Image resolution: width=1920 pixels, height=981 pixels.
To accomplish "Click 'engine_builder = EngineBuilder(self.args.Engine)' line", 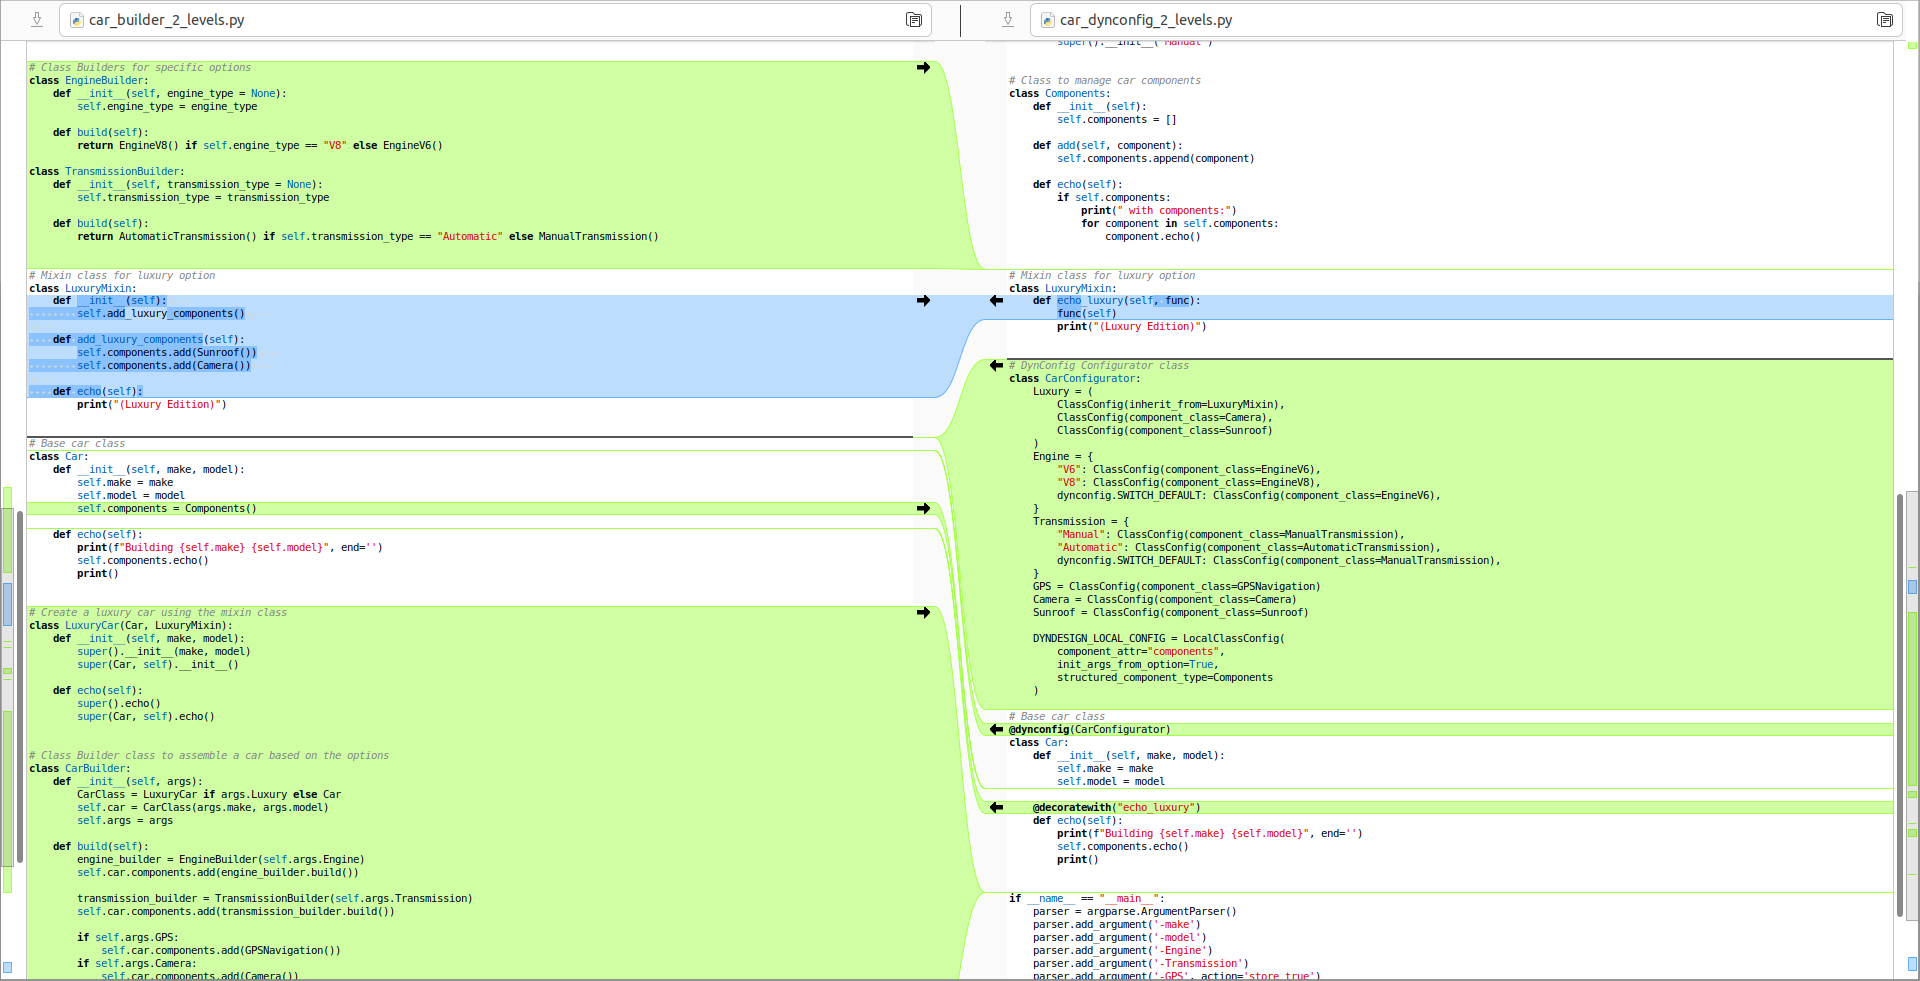I will (x=220, y=859).
